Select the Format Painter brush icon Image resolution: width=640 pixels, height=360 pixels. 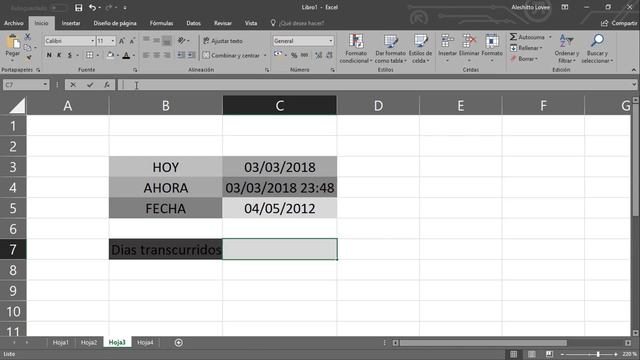click(28, 58)
